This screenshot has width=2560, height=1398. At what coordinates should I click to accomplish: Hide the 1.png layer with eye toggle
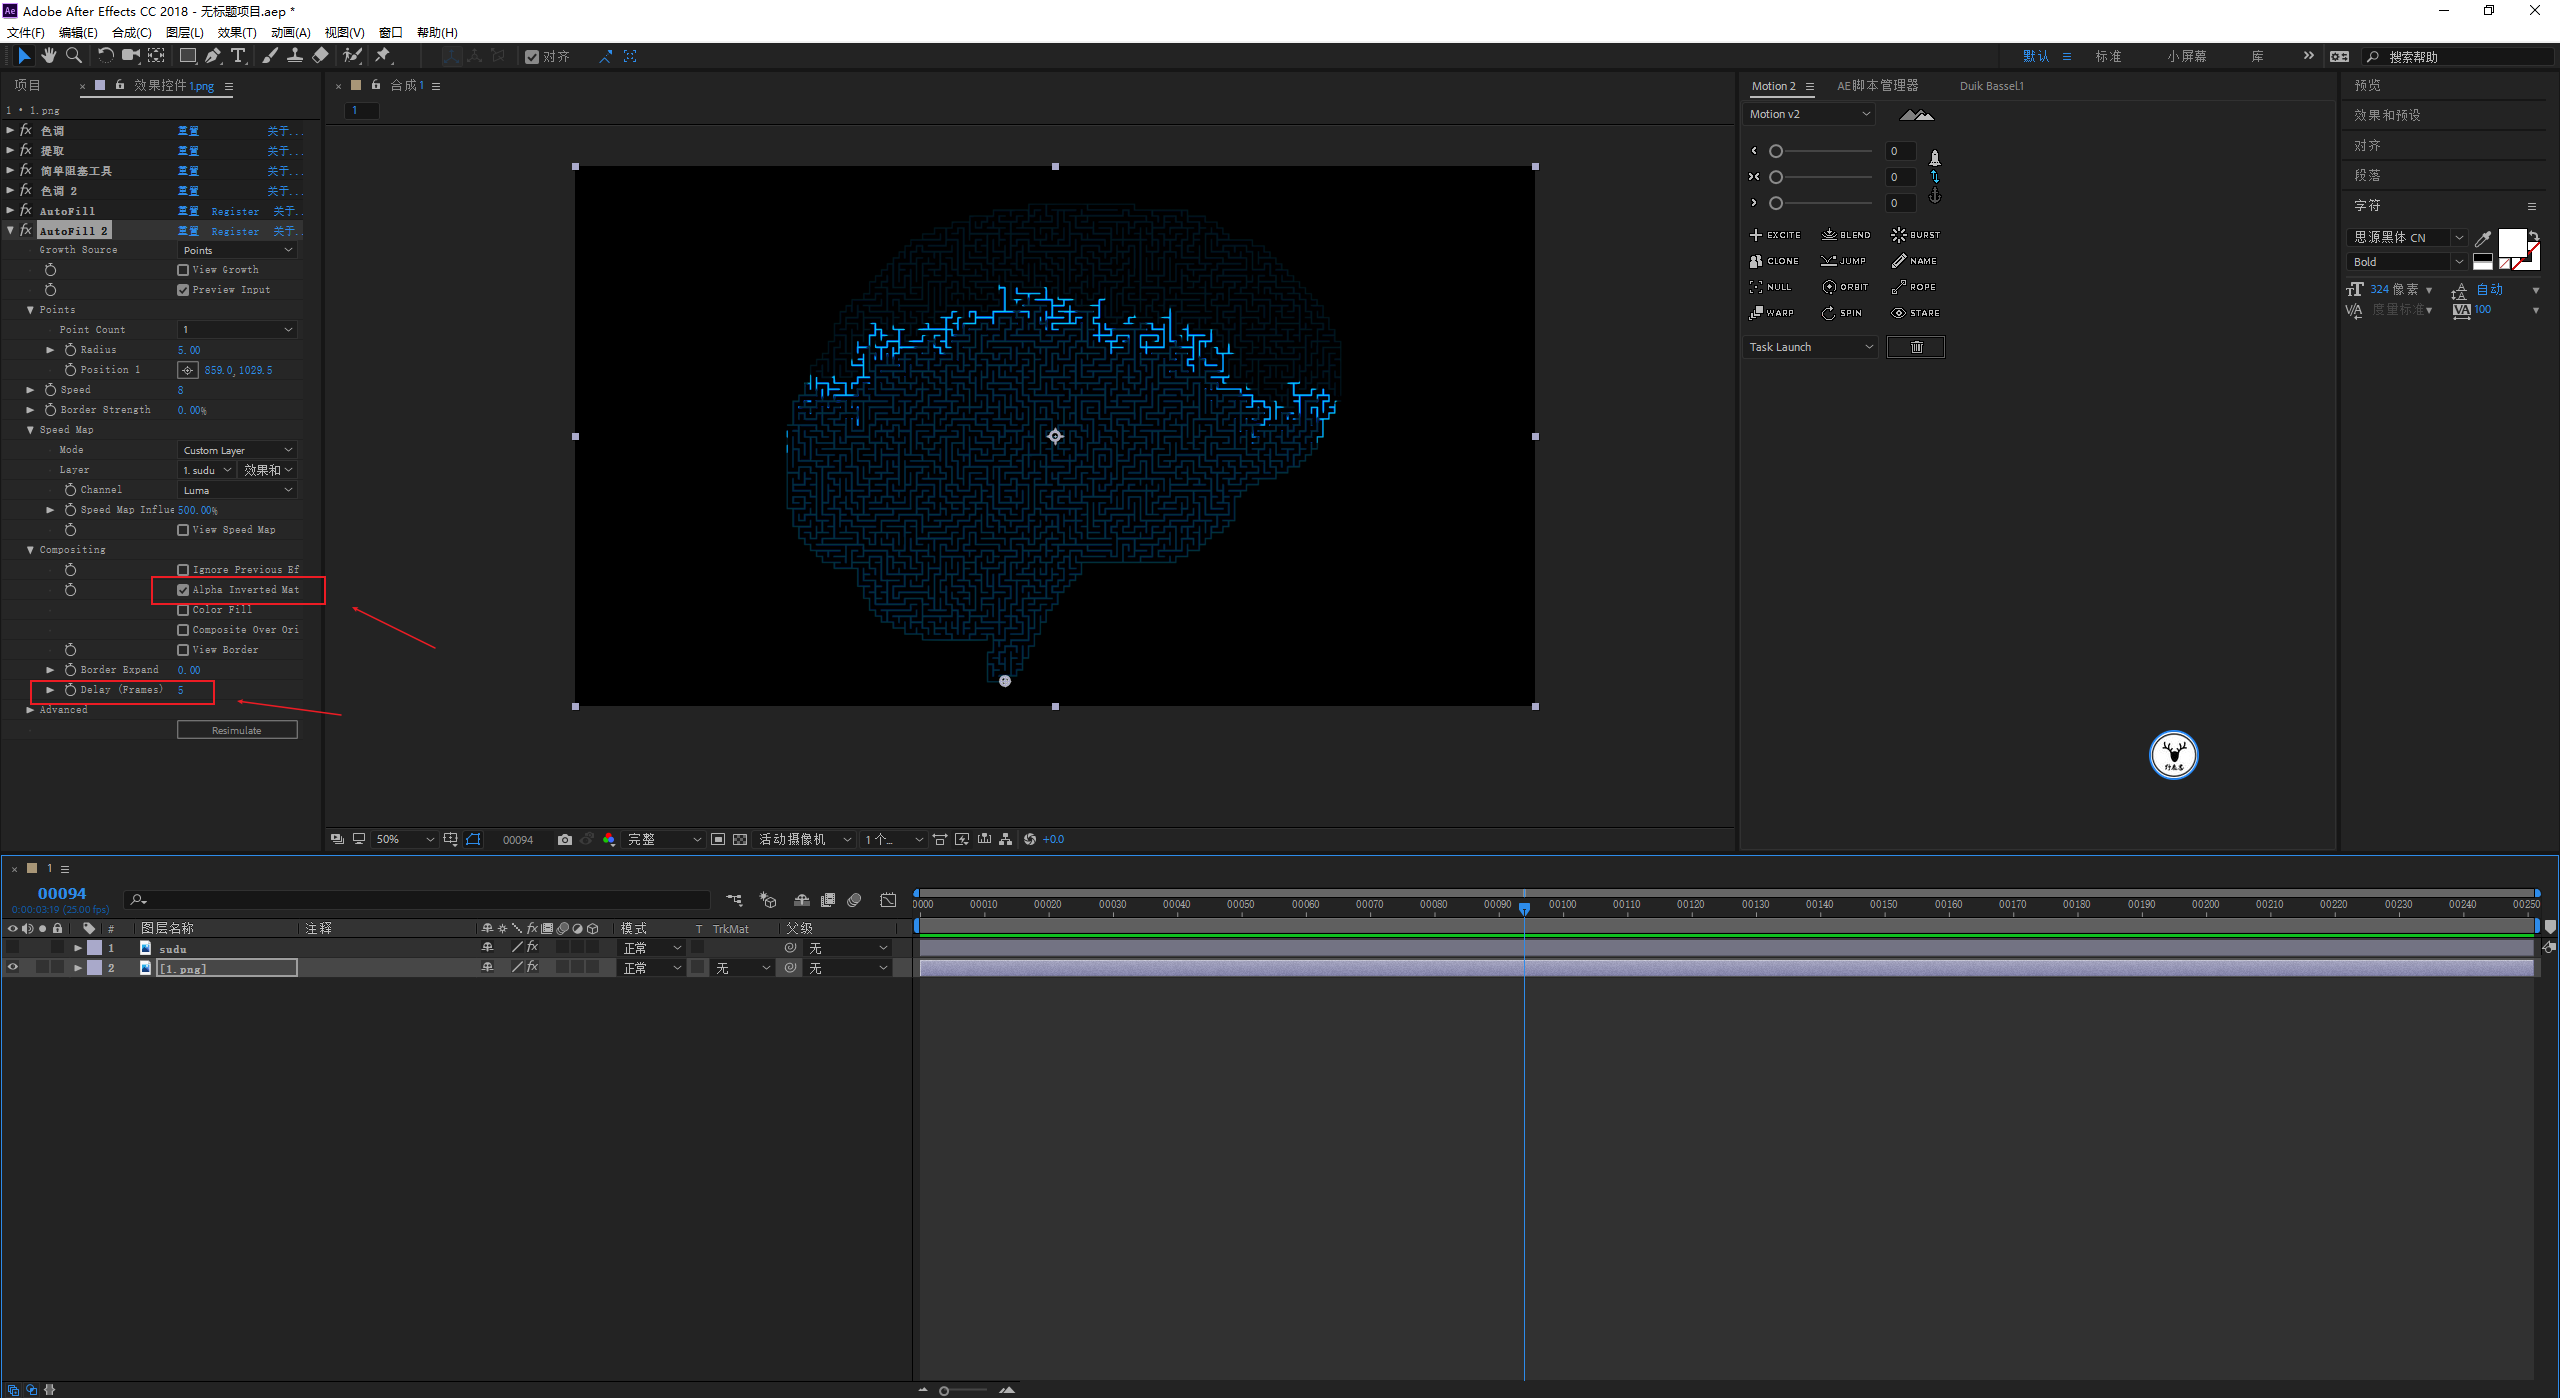coord(13,967)
